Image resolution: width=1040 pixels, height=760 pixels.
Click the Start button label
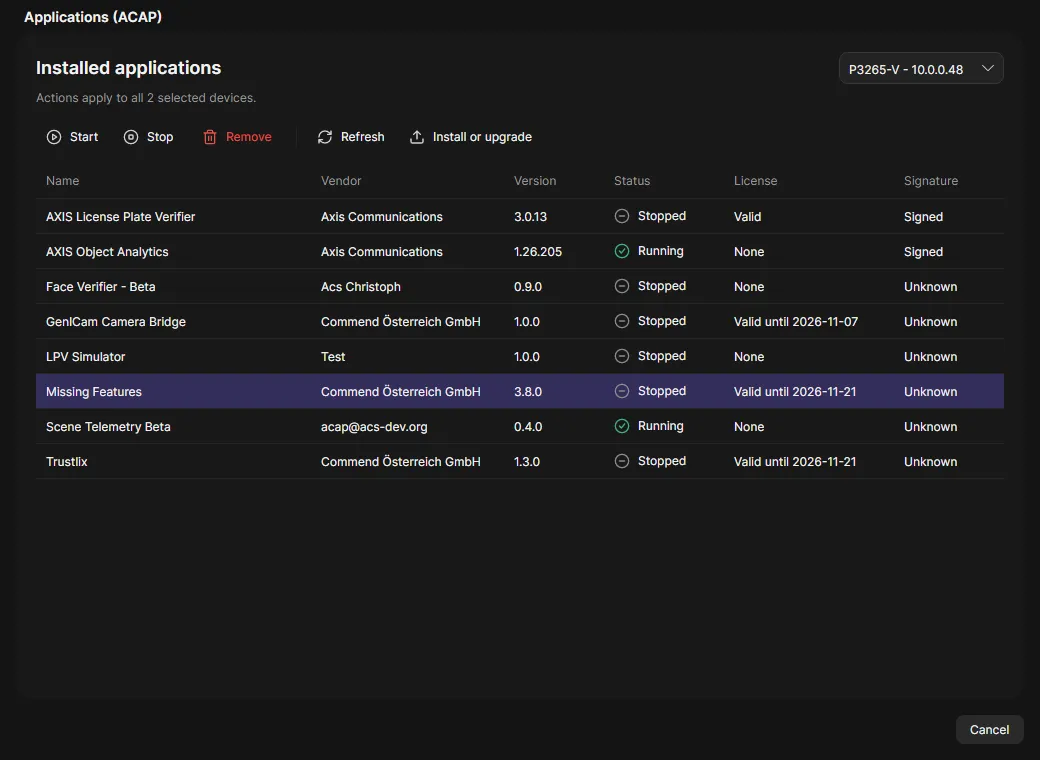[x=84, y=137]
